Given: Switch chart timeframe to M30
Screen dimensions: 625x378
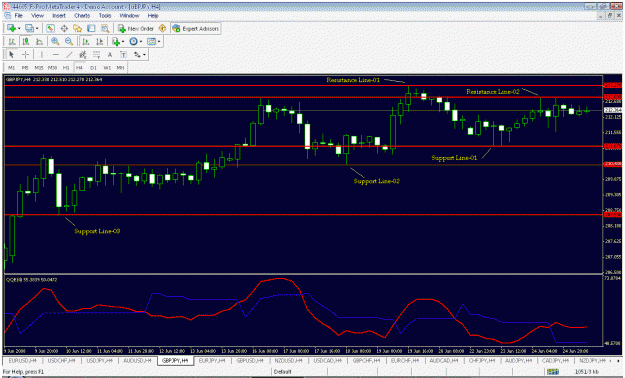Looking at the screenshot, I should tap(52, 68).
